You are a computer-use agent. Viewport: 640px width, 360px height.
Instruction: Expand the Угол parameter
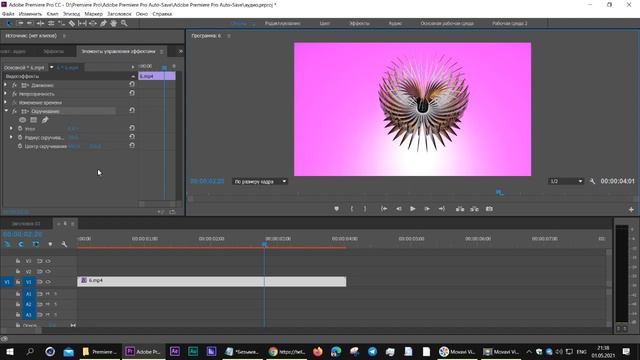tap(11, 128)
